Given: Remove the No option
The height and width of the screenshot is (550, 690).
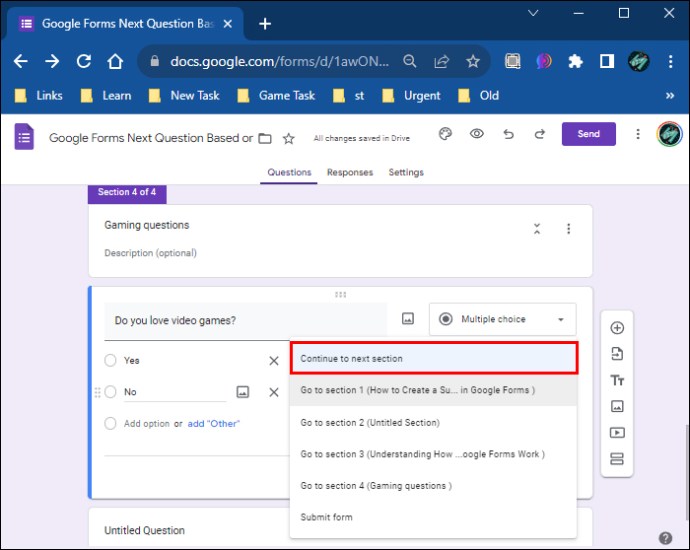Looking at the screenshot, I should click(x=274, y=392).
